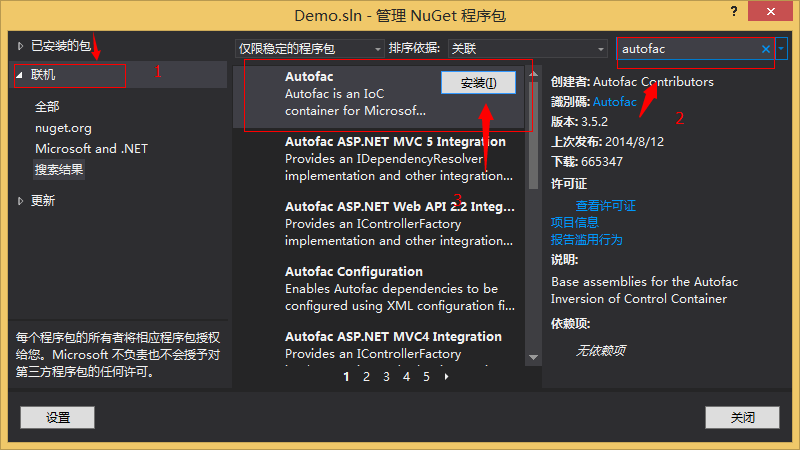Click the version text 3.5.2
This screenshot has width=800, height=450.
click(594, 121)
